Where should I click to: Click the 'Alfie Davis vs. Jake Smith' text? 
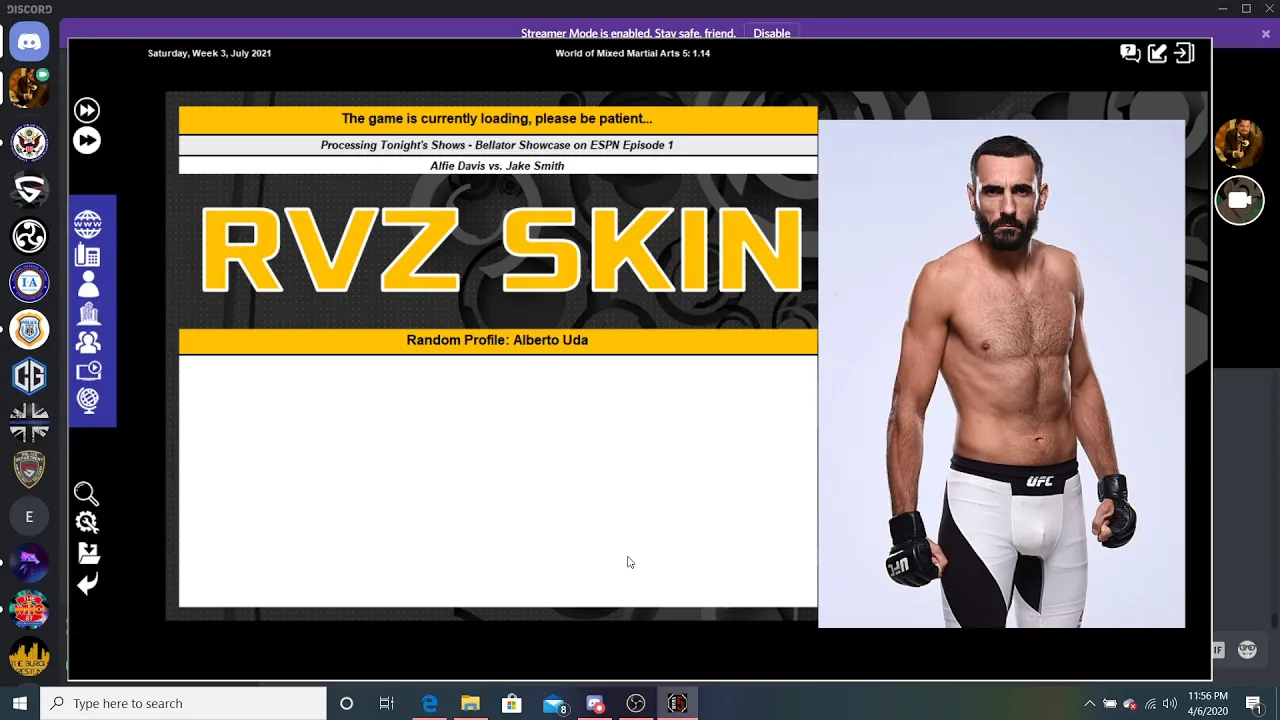497,166
